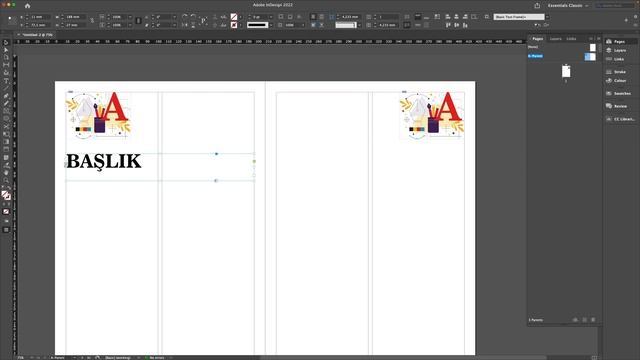Pick the Scissors tool in the toolbox
The height and width of the screenshot is (360, 640).
coord(6,127)
